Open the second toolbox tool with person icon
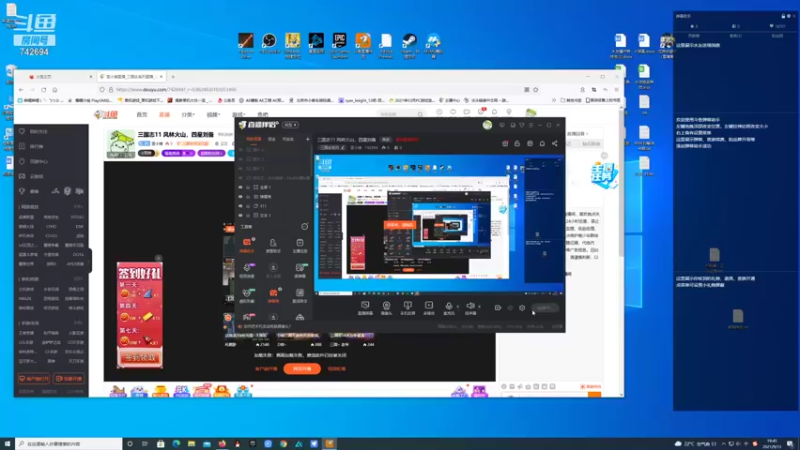The image size is (800, 450). tap(273, 245)
